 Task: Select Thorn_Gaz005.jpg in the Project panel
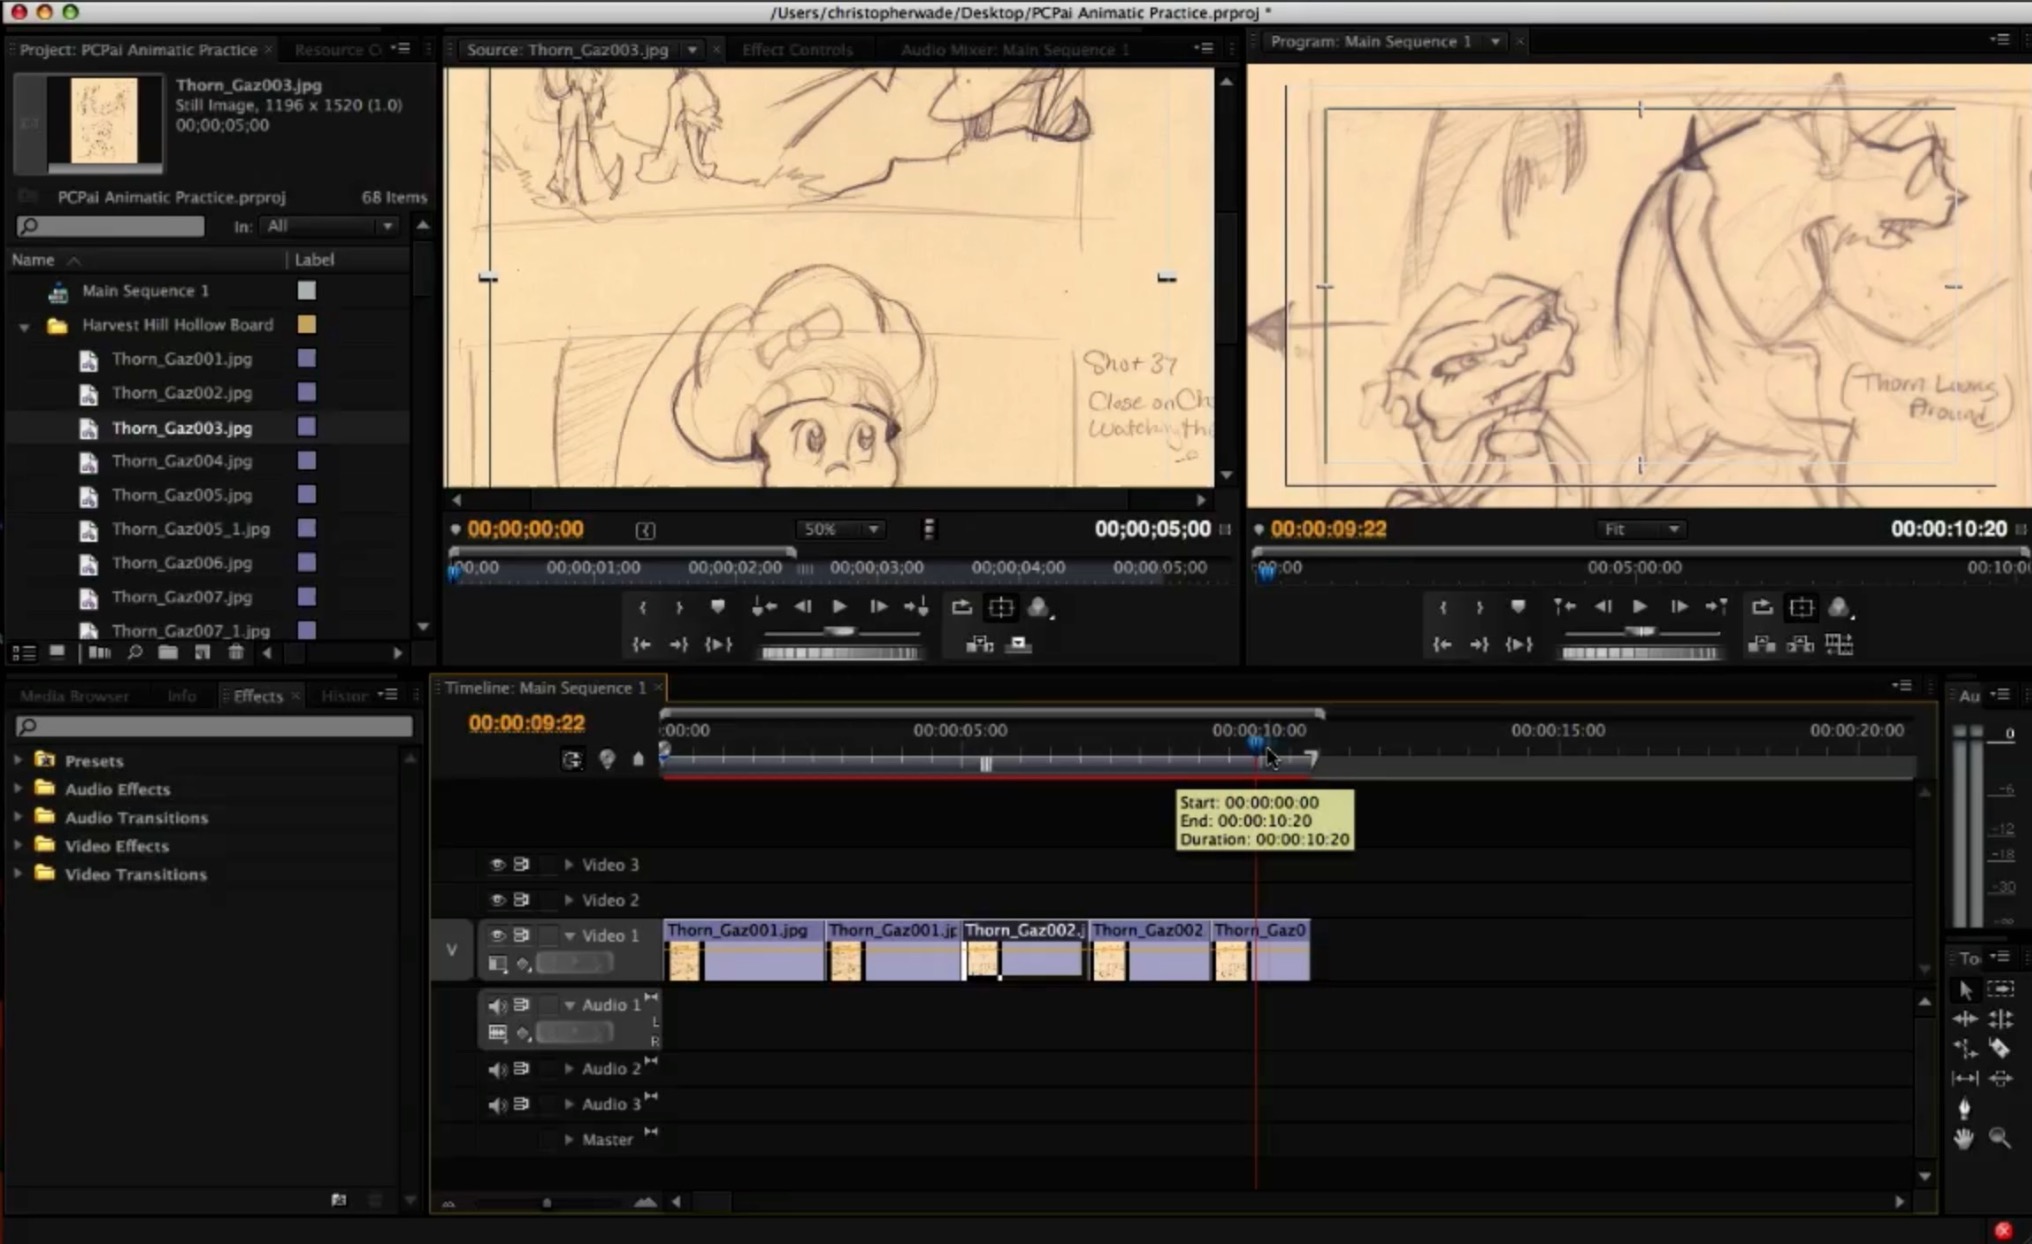(x=183, y=495)
